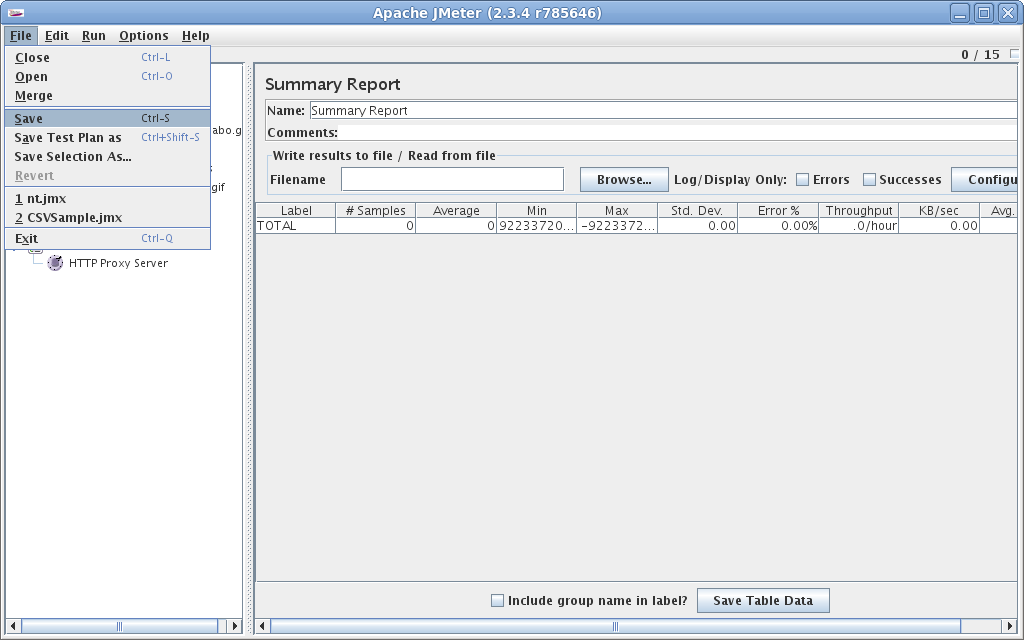Screen dimensions: 1024x640
Task: Select the HTTP Proxy Server tree node
Action: (x=118, y=263)
